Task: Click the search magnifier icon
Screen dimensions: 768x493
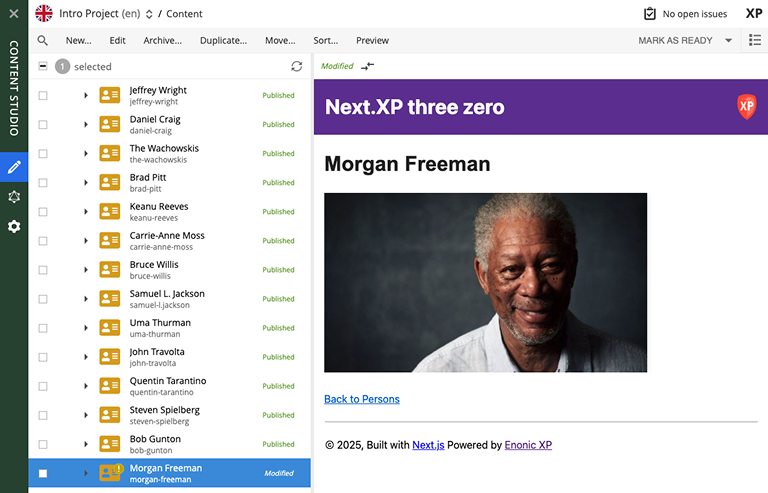Action: (x=43, y=41)
